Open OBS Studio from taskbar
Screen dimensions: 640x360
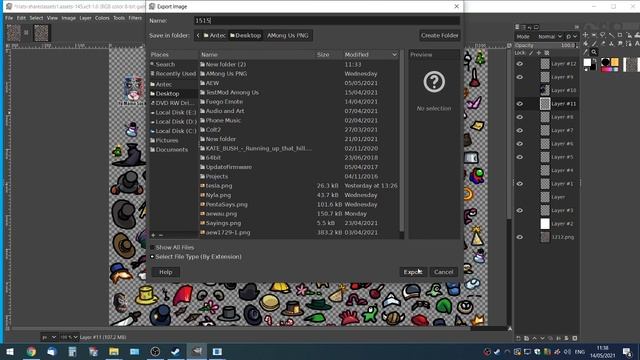pyautogui.click(x=155, y=351)
